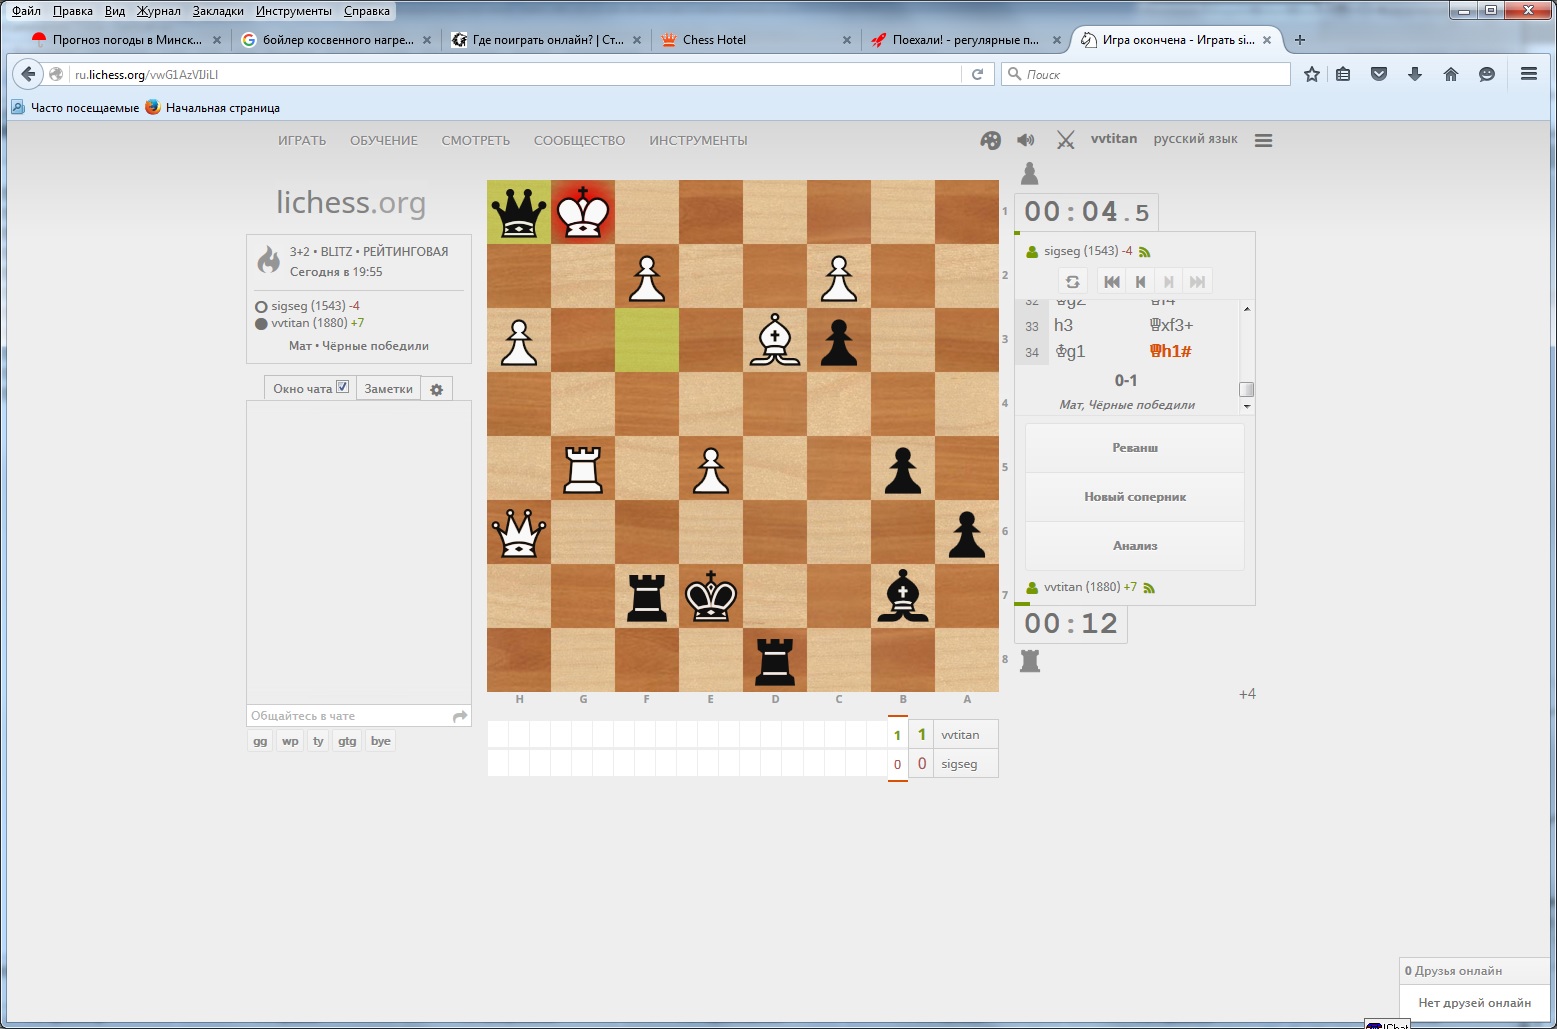Open the Журнал menu in menu bar
The image size is (1557, 1029).
pyautogui.click(x=158, y=11)
